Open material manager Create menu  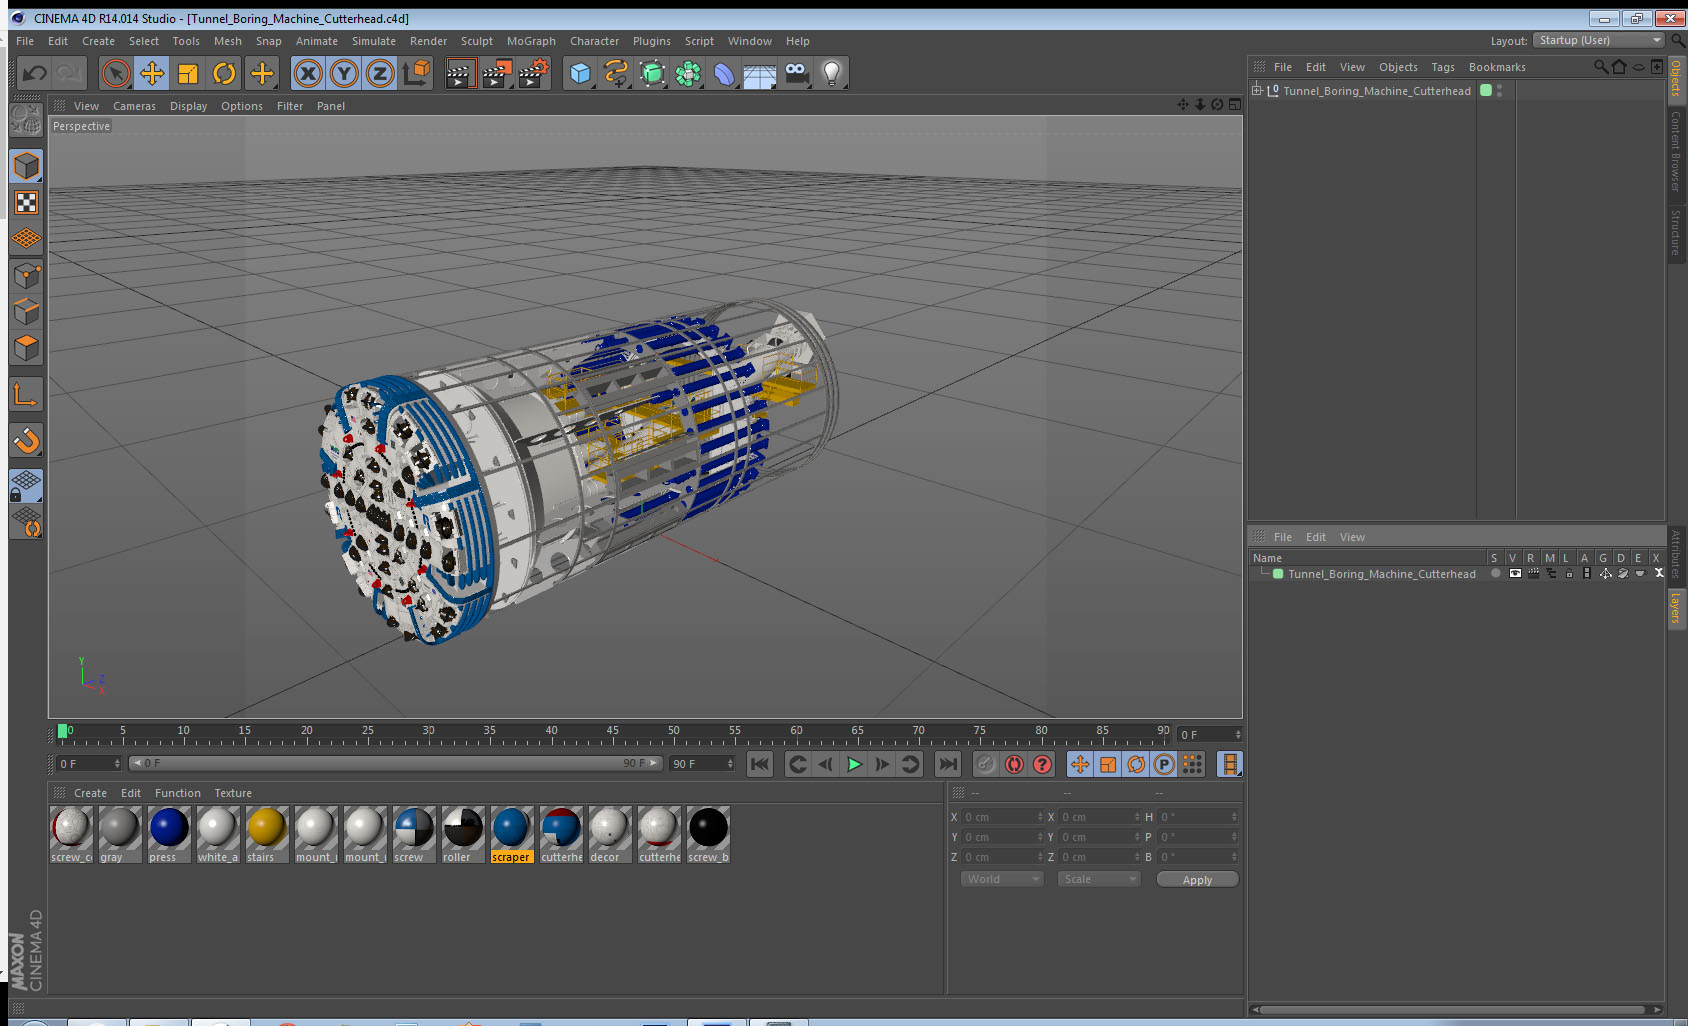click(90, 793)
